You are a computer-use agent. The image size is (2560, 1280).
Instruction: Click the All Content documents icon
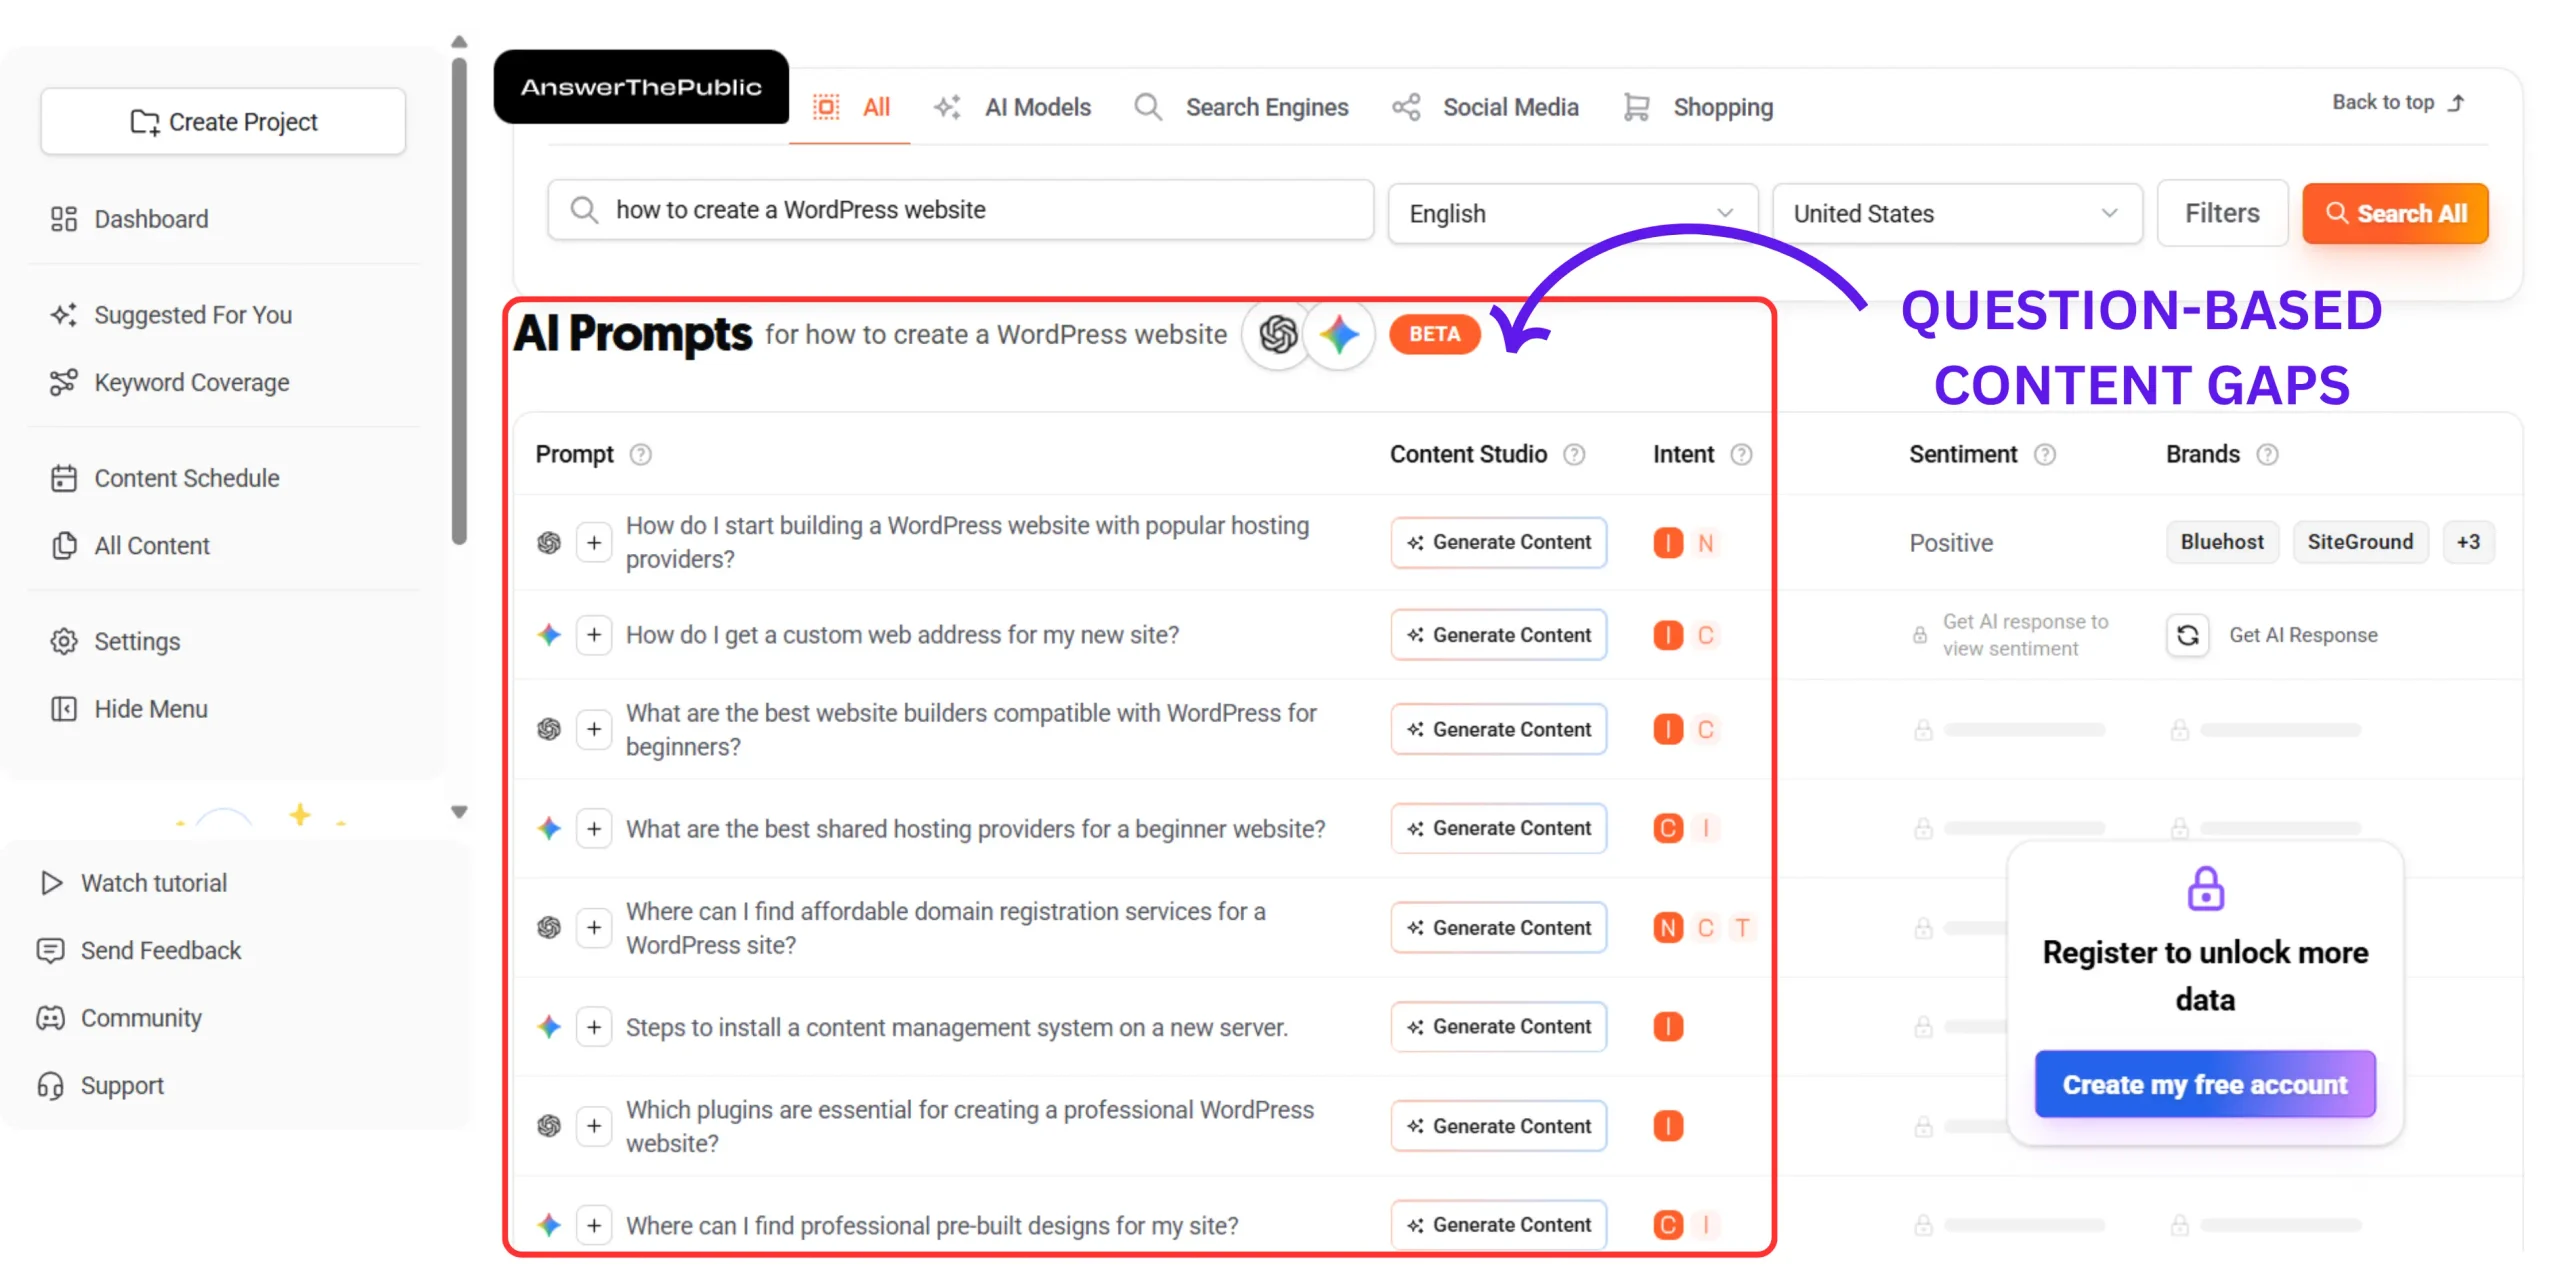[x=64, y=545]
